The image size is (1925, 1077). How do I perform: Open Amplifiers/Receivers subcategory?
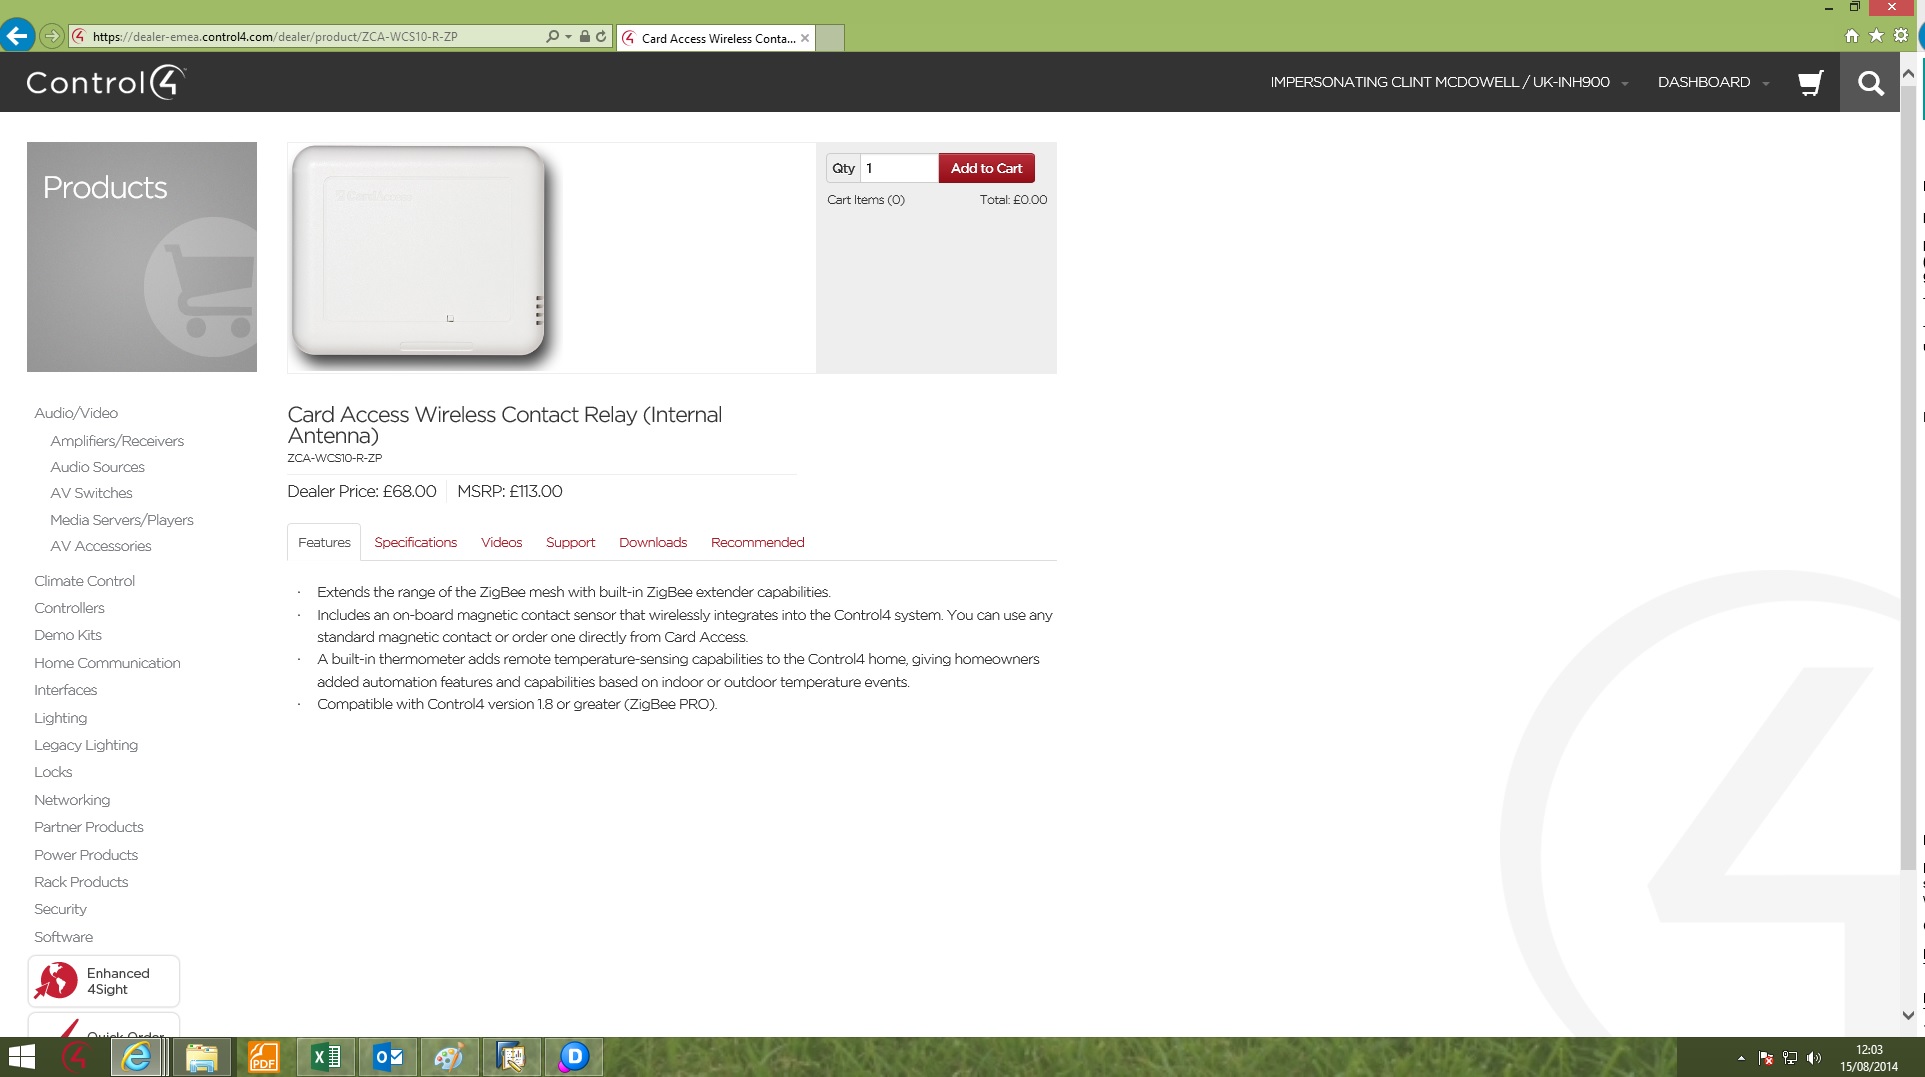pos(117,441)
